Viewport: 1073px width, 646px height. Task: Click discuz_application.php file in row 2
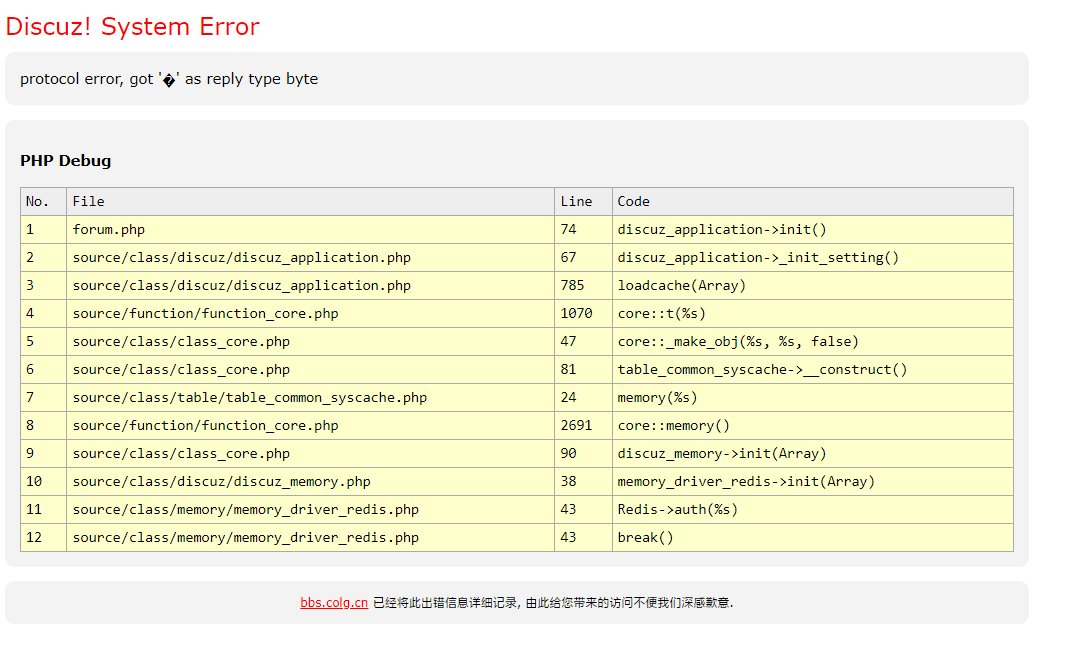[x=310, y=258]
